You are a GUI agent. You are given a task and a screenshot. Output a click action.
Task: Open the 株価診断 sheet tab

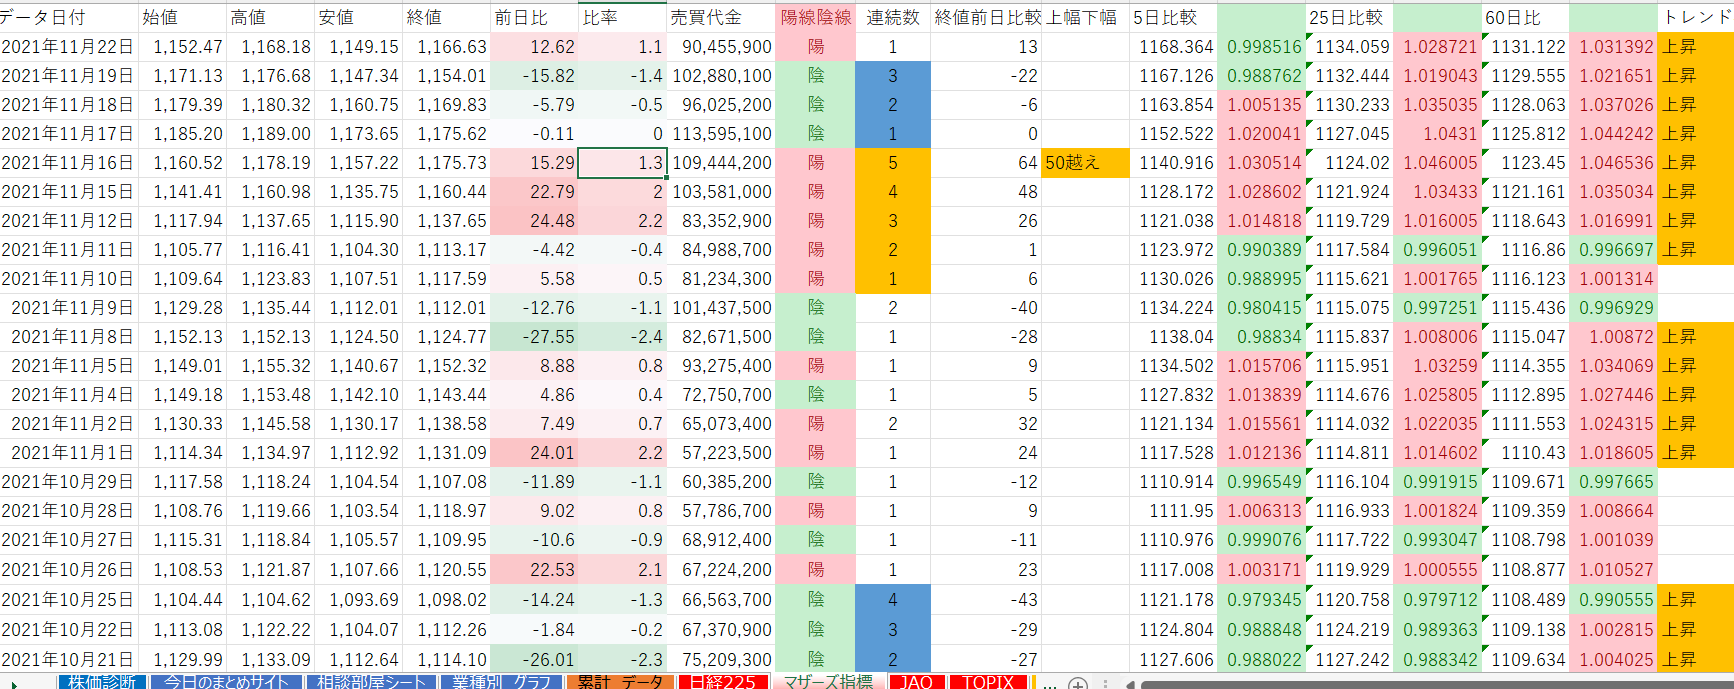102,682
